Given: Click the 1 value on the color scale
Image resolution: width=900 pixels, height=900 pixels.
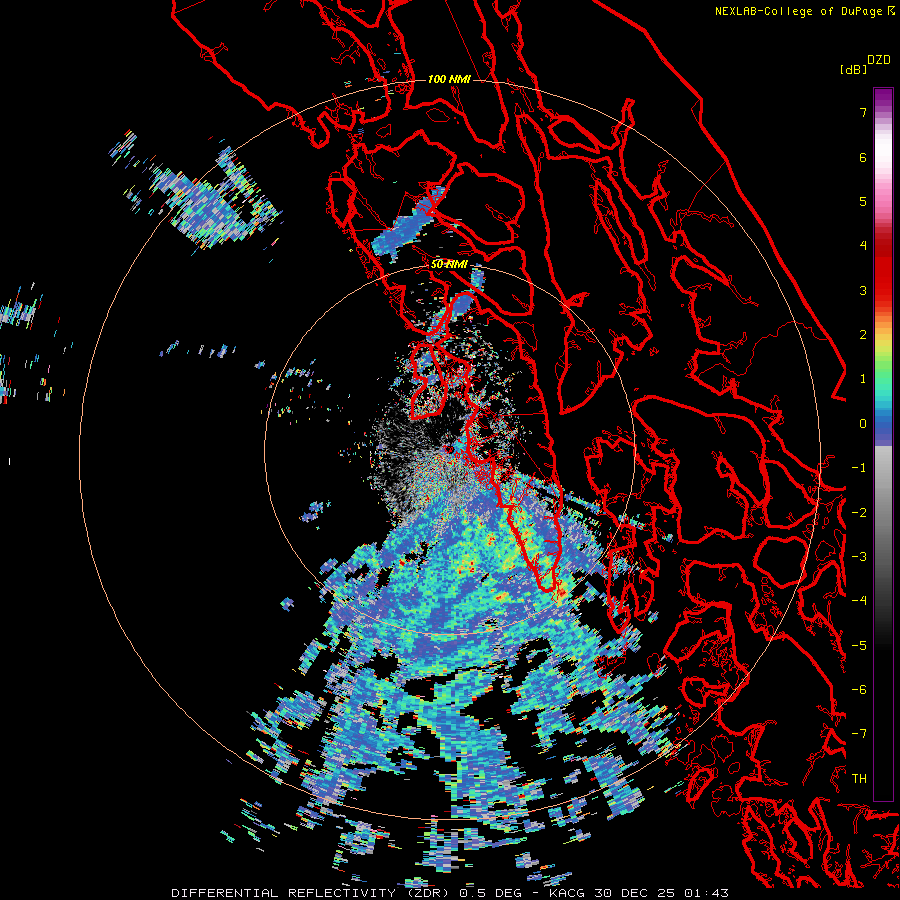Looking at the screenshot, I should (863, 379).
